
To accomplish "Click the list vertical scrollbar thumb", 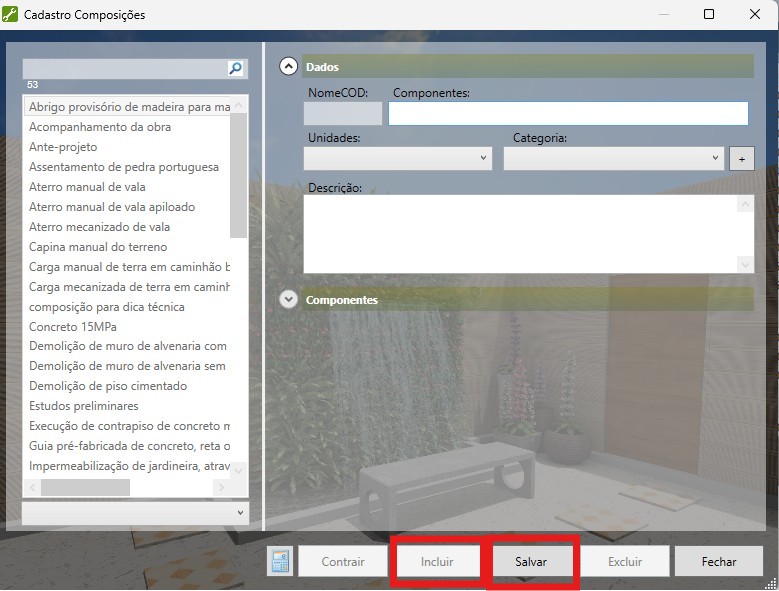I will [x=239, y=175].
